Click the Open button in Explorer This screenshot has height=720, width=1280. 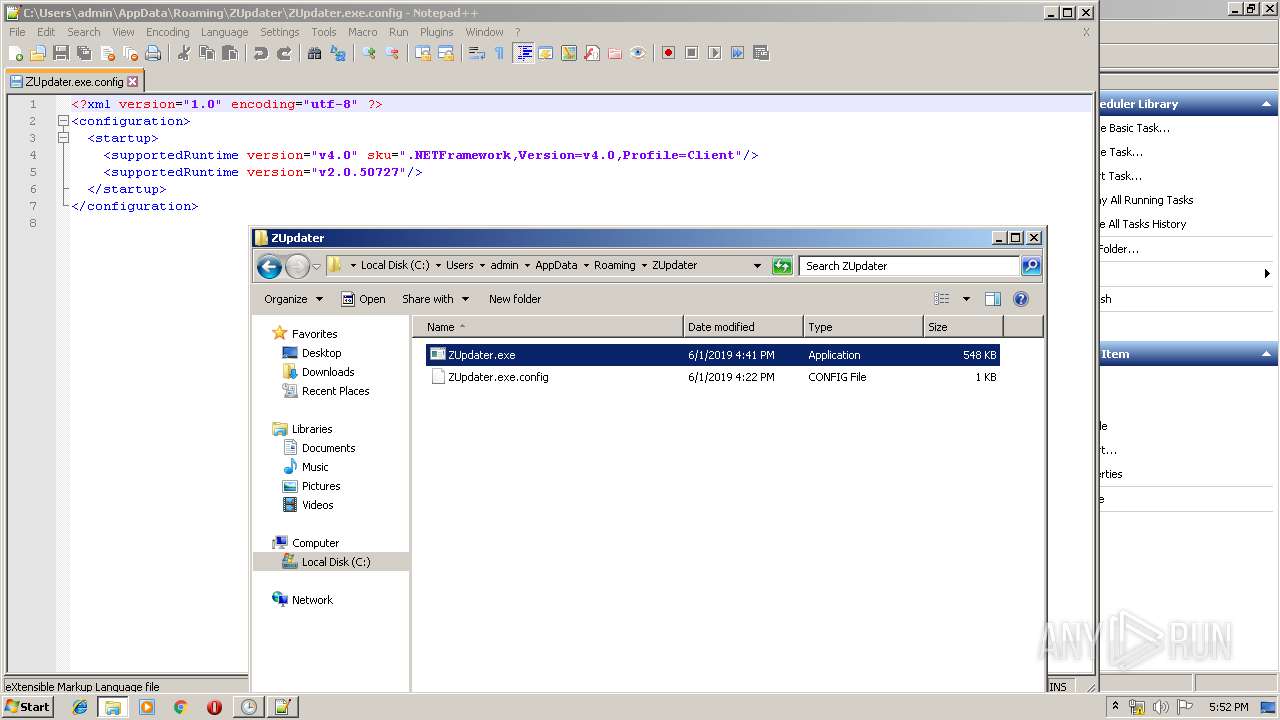click(363, 299)
